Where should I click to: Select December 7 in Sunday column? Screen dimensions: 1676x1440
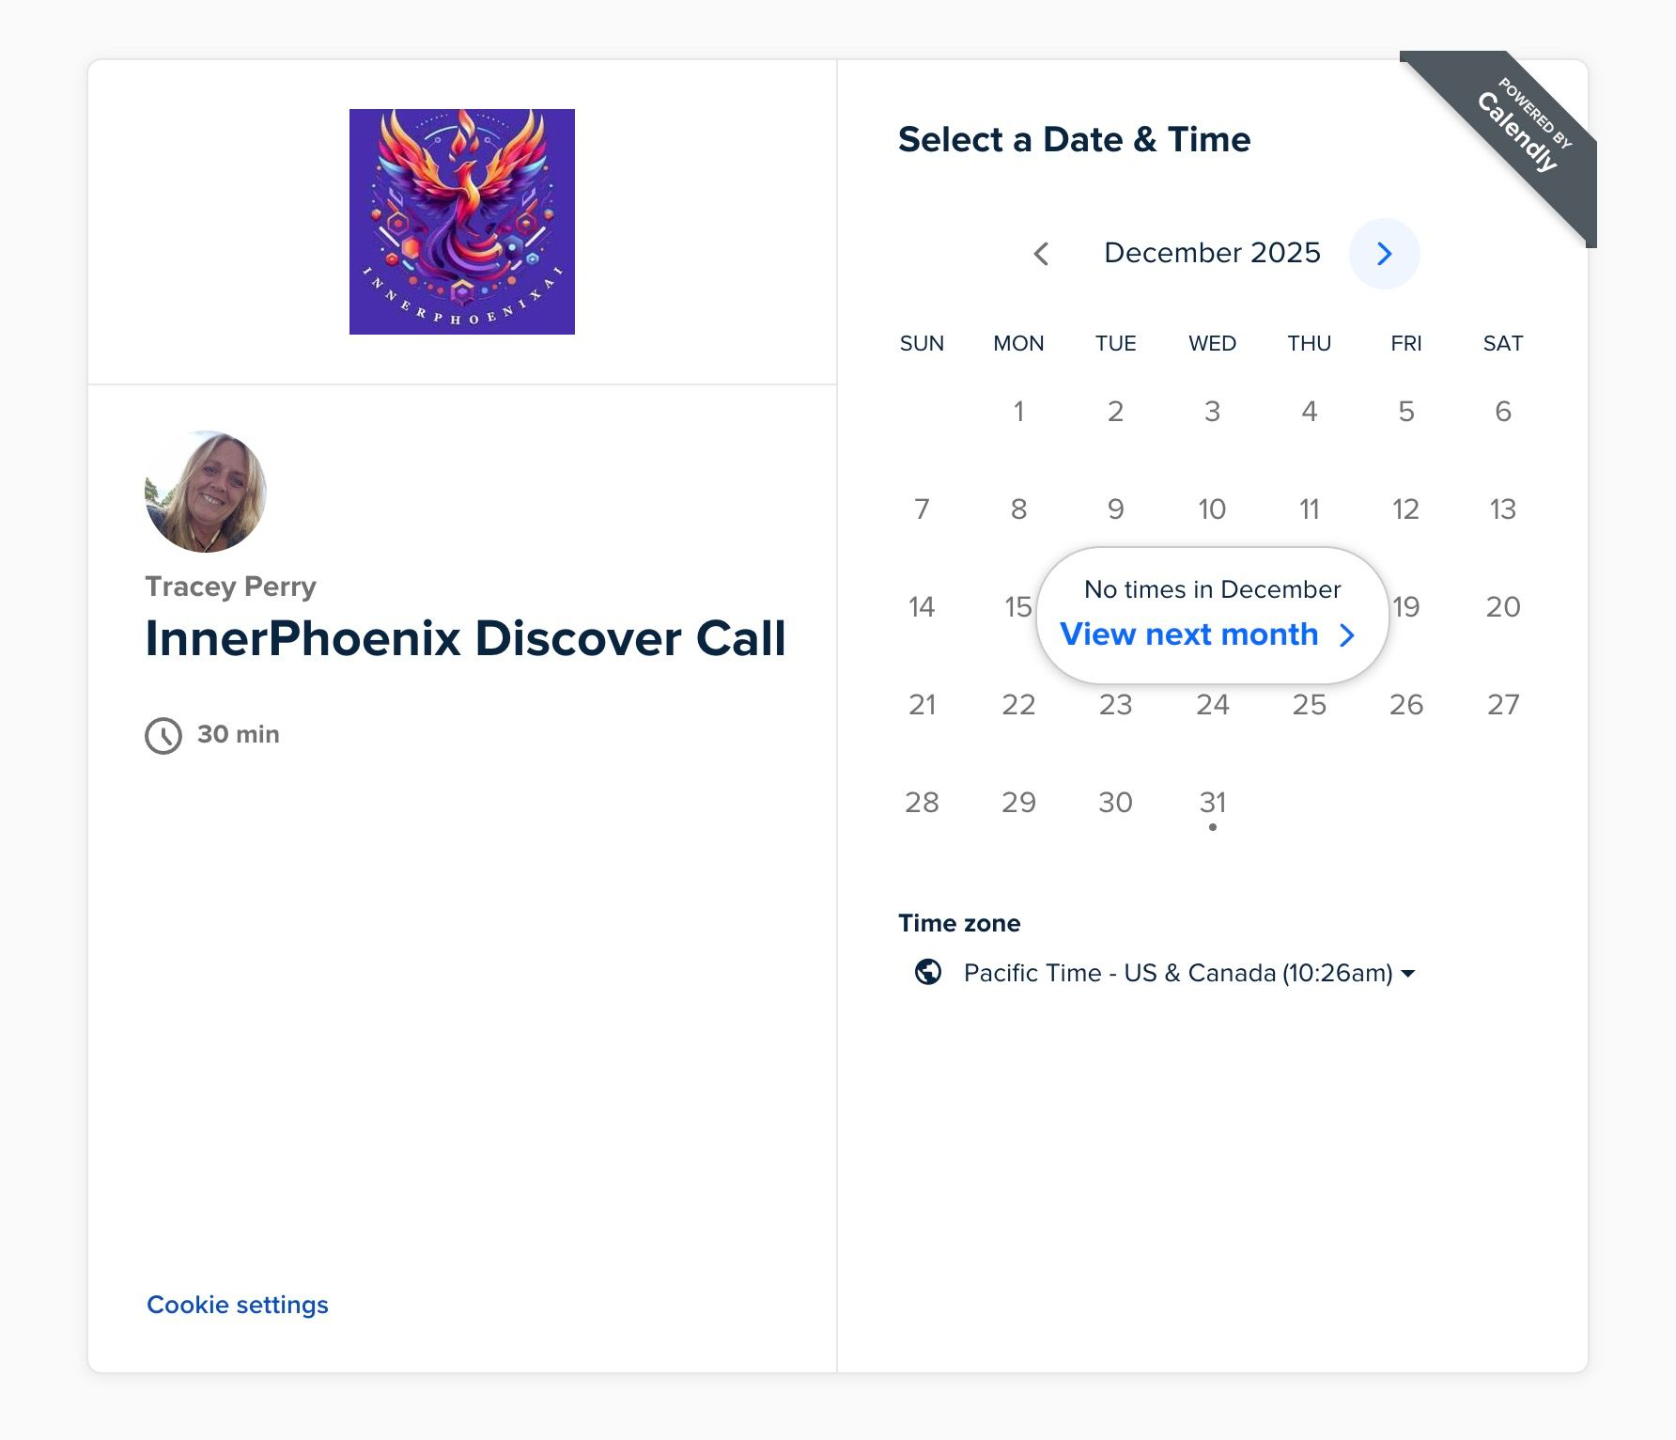pos(922,510)
